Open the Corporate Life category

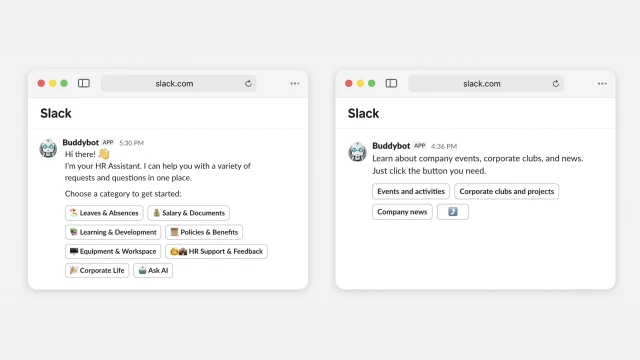tap(97, 270)
